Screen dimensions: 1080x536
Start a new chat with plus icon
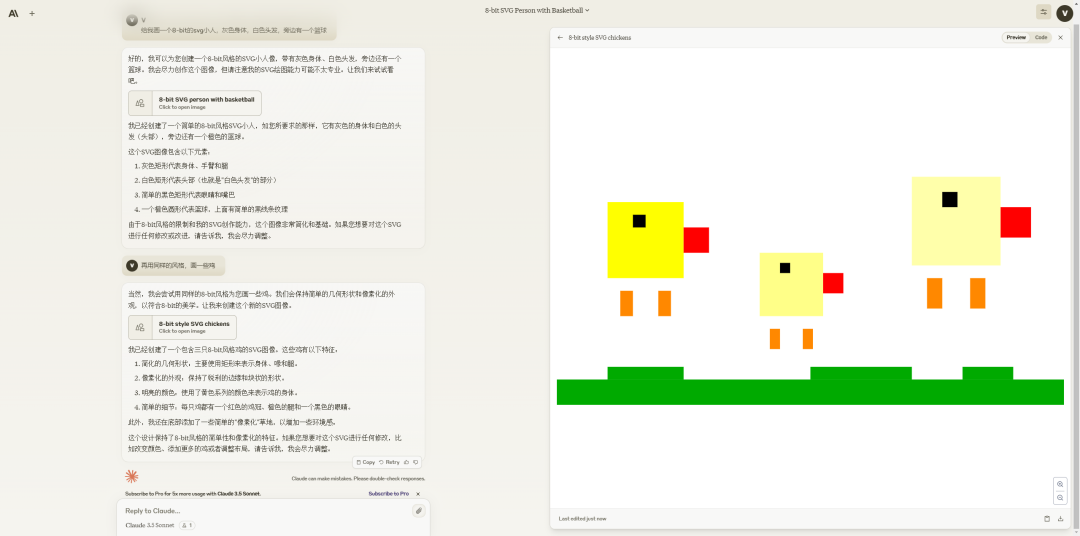[32, 13]
